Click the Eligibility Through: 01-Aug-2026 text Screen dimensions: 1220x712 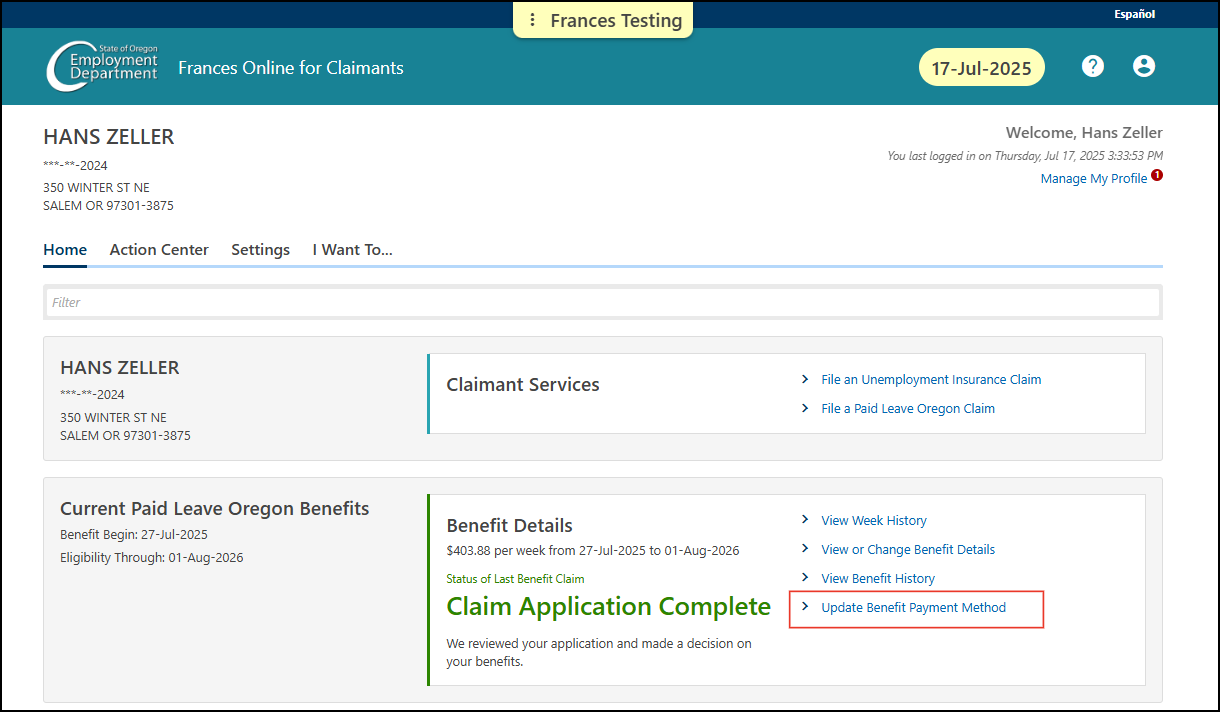pos(151,558)
